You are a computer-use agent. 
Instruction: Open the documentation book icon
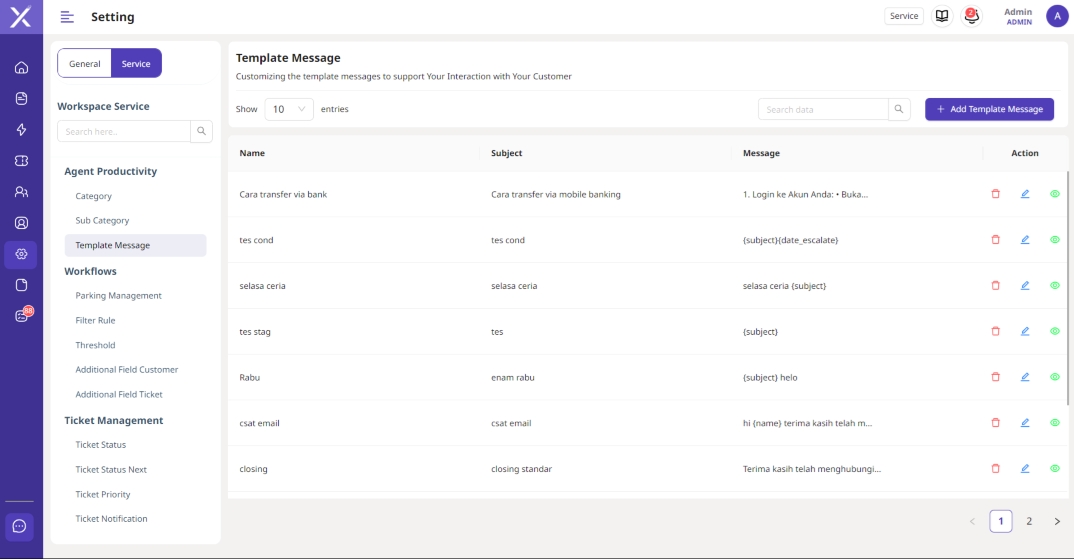pyautogui.click(x=941, y=16)
